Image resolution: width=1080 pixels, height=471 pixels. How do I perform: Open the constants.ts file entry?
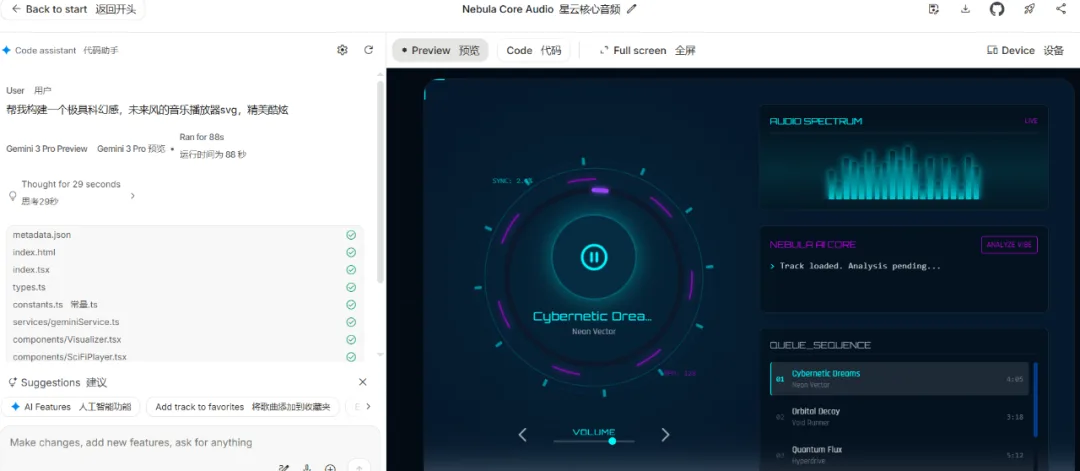coord(185,304)
